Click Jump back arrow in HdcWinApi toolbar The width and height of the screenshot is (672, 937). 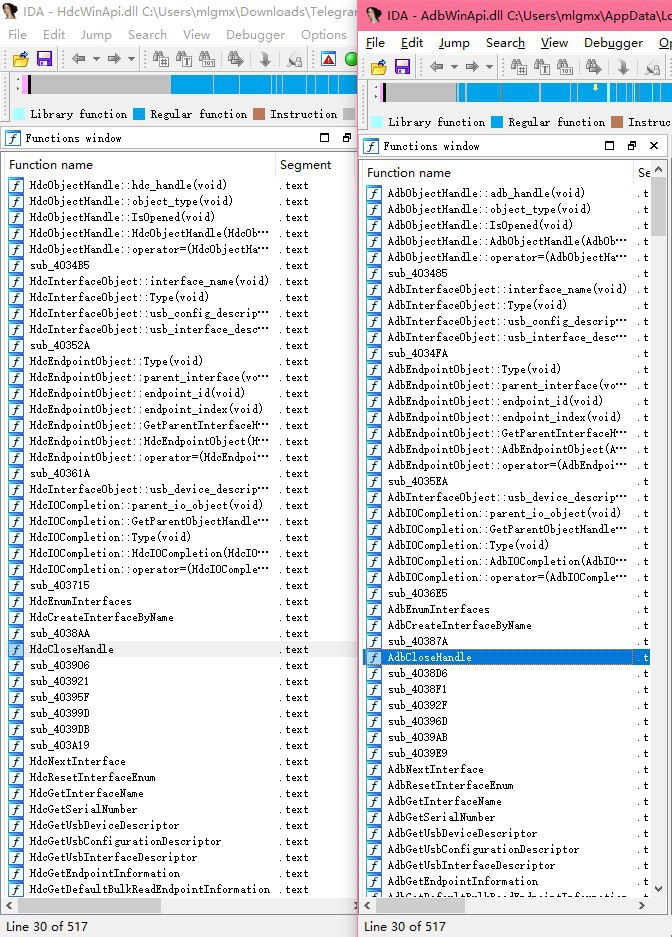78,59
